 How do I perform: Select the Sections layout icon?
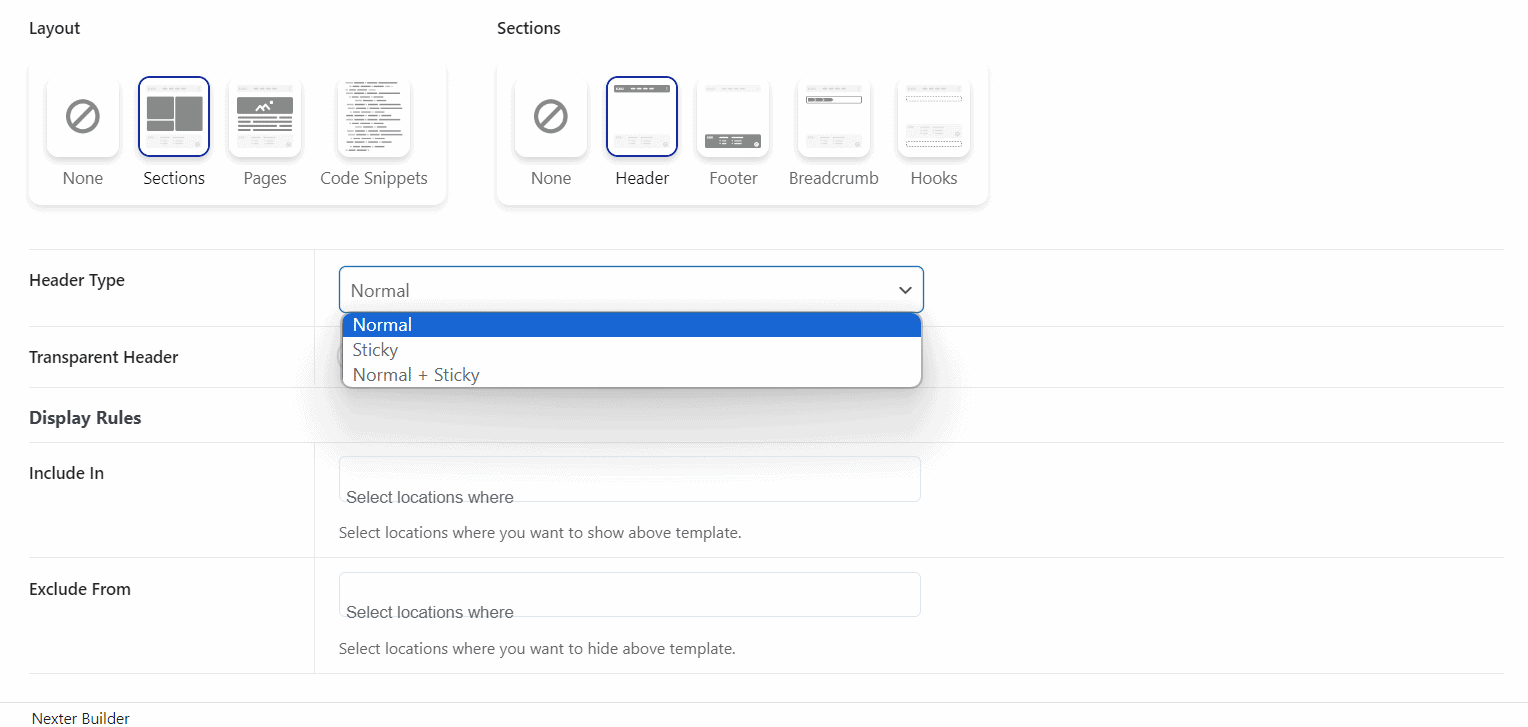(174, 117)
